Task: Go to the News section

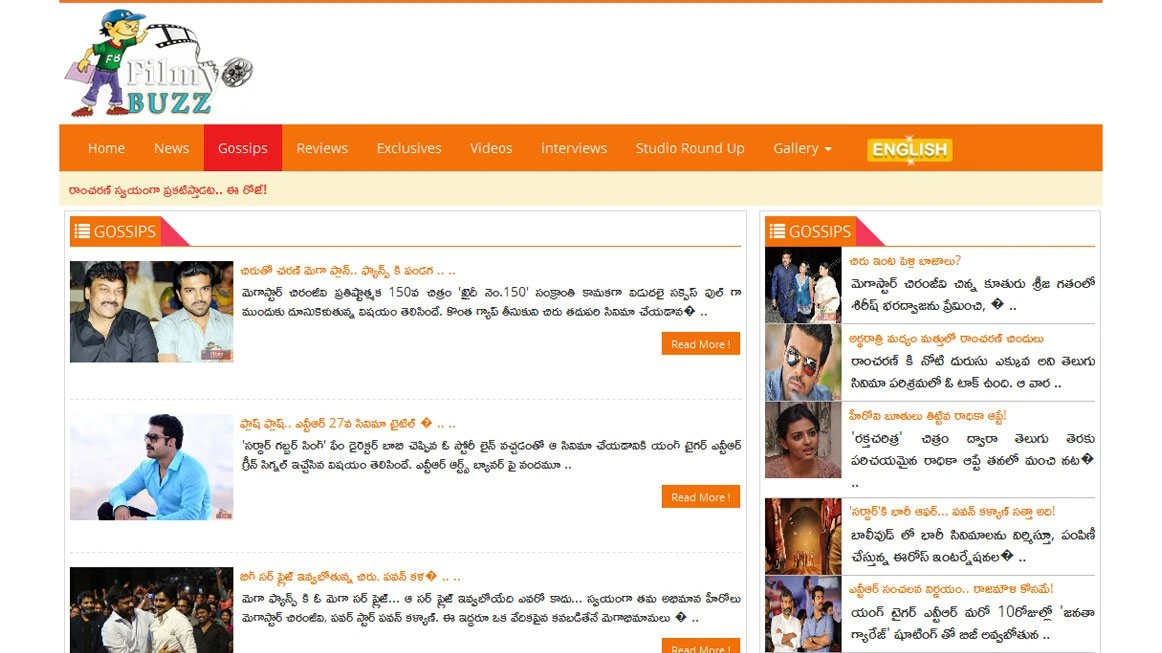Action: (171, 148)
